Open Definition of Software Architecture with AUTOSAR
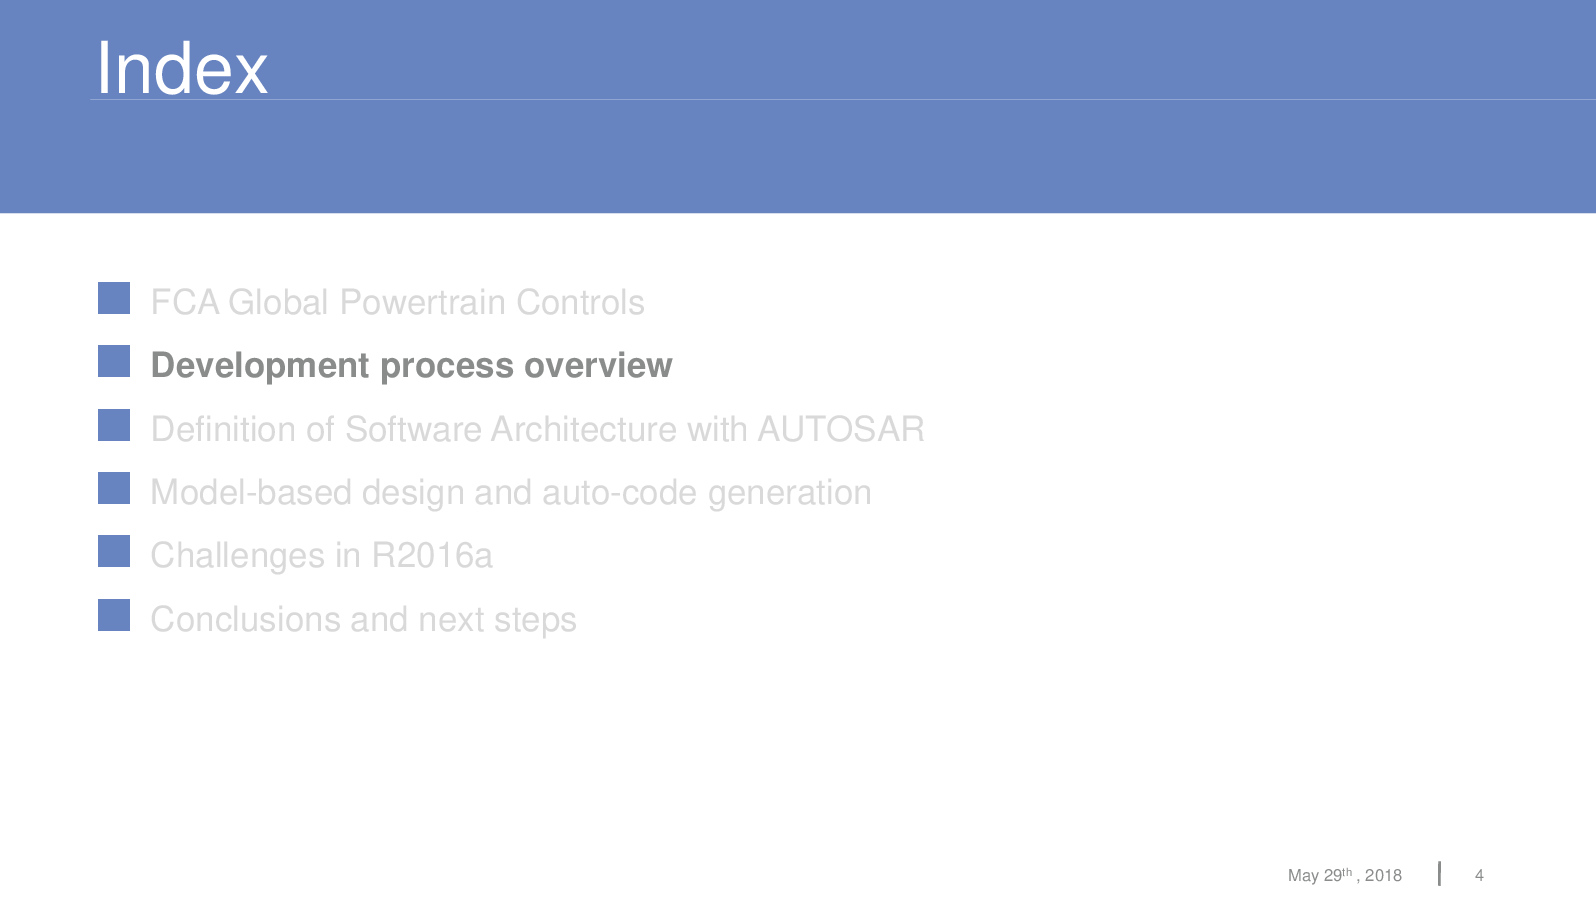This screenshot has width=1596, height=900. coord(537,429)
